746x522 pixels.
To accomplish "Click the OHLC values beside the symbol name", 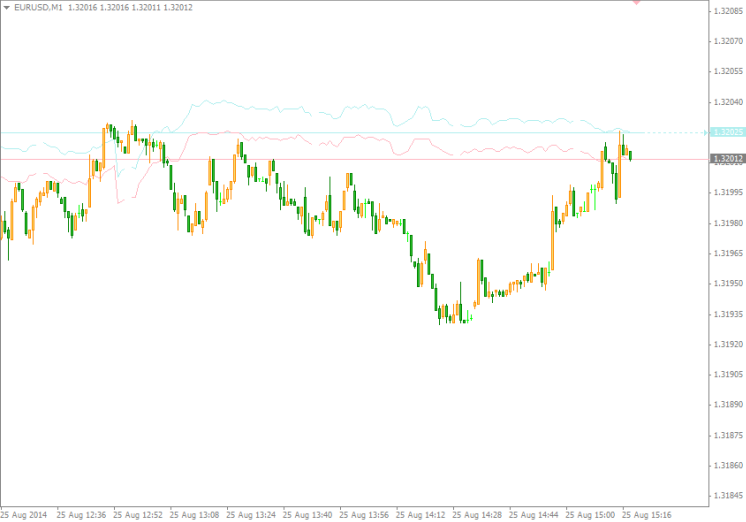I will [x=130, y=7].
